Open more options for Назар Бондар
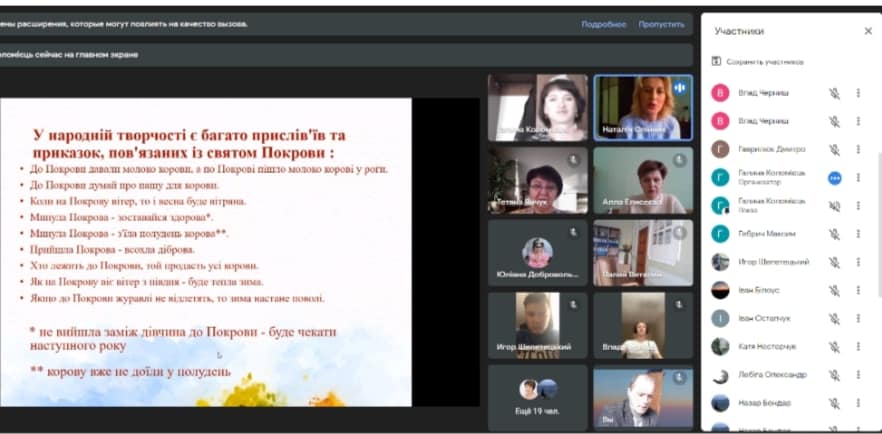The height and width of the screenshot is (434, 882). tap(858, 403)
